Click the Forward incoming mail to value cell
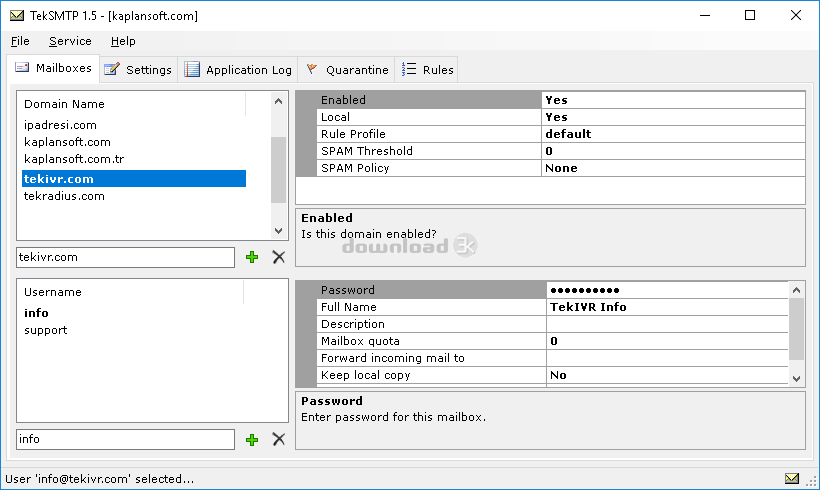This screenshot has width=820, height=490. pos(667,358)
